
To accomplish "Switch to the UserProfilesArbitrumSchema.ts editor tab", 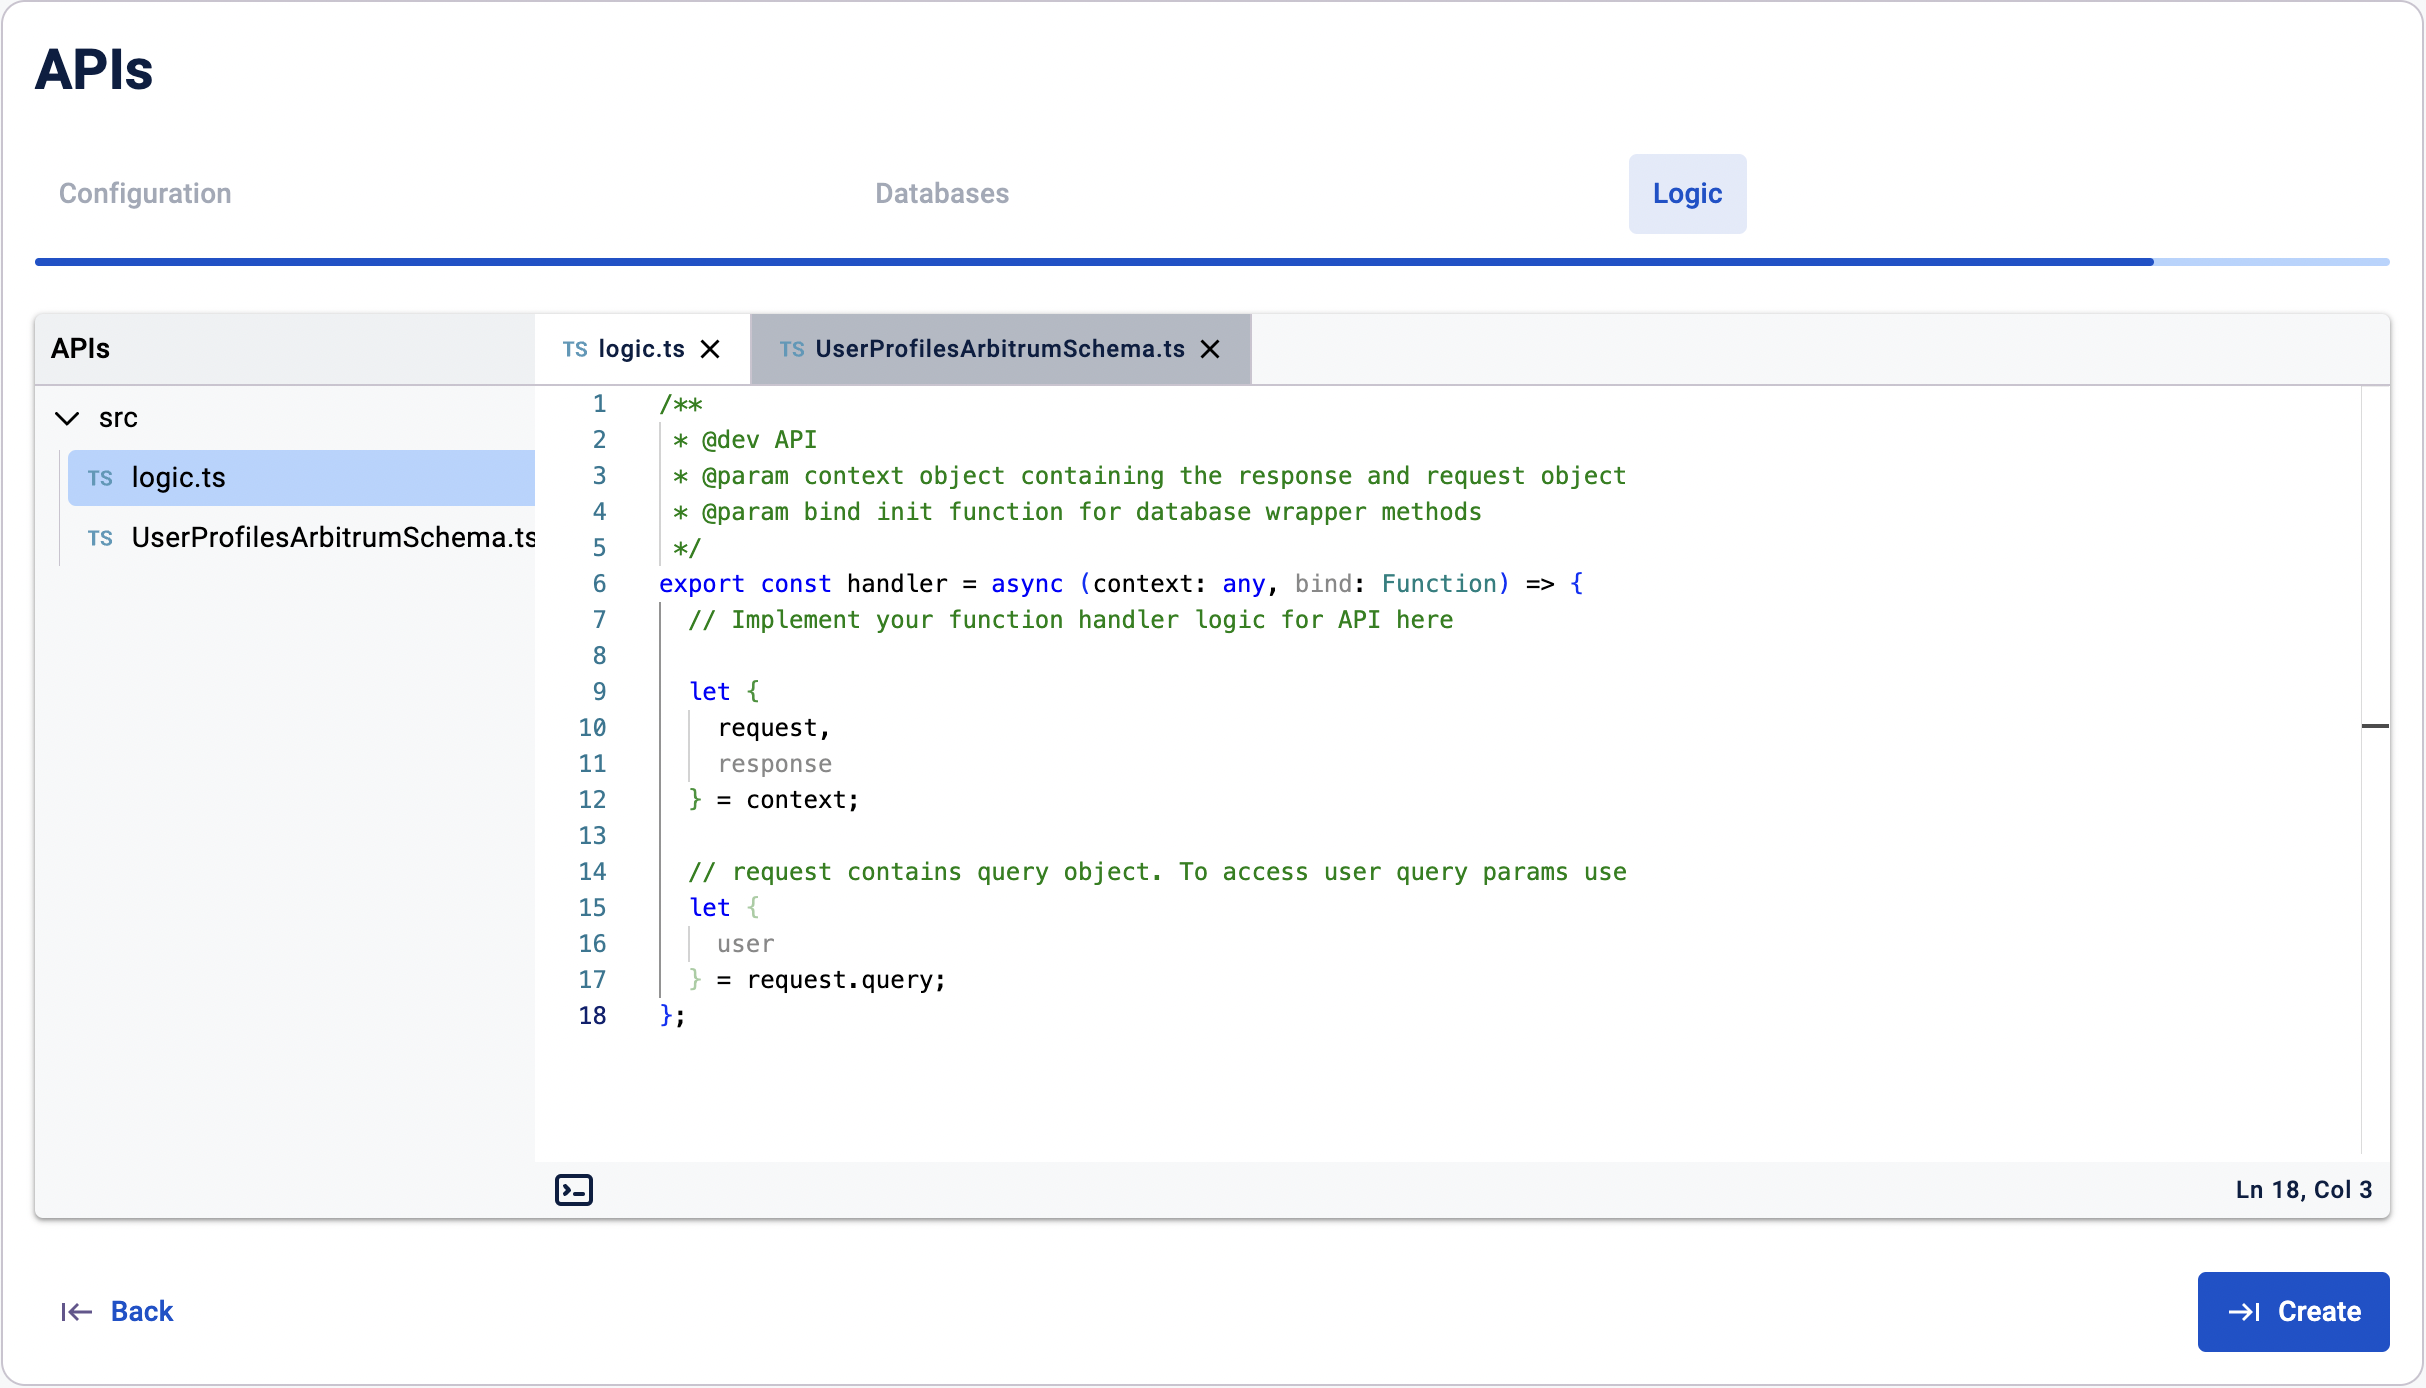I will 999,349.
